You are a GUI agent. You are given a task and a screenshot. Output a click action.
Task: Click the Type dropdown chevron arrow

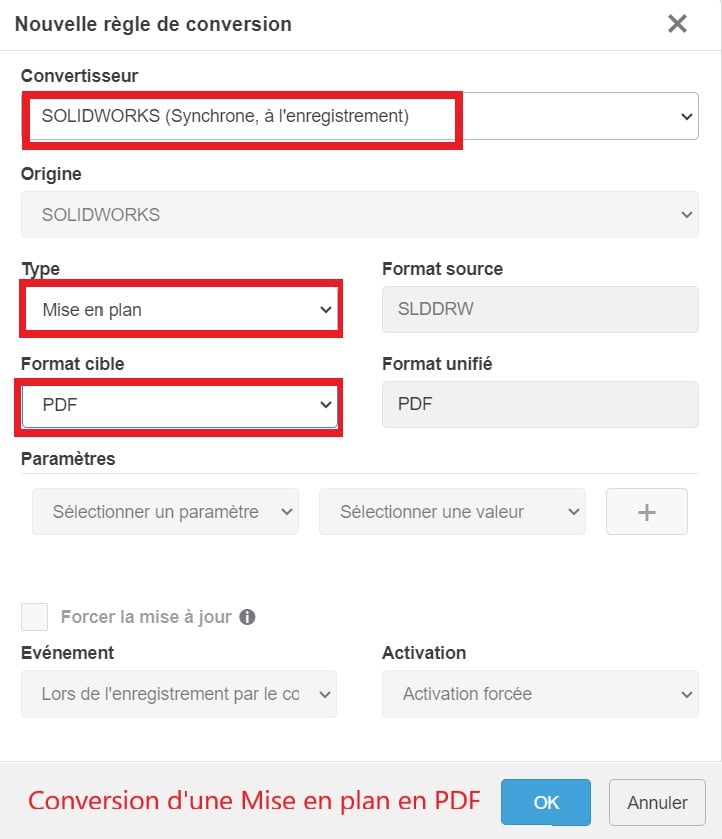point(326,310)
